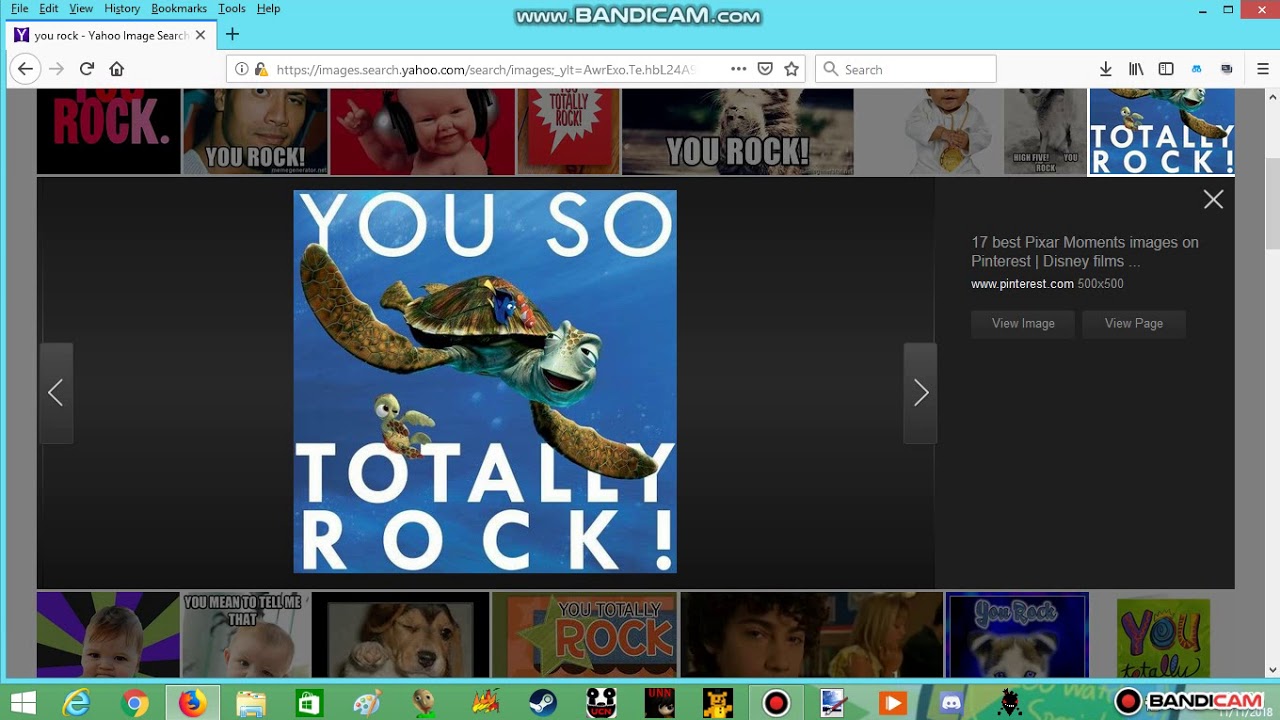Select the 'you rock - Yahoo Image Search' tab

(x=109, y=35)
